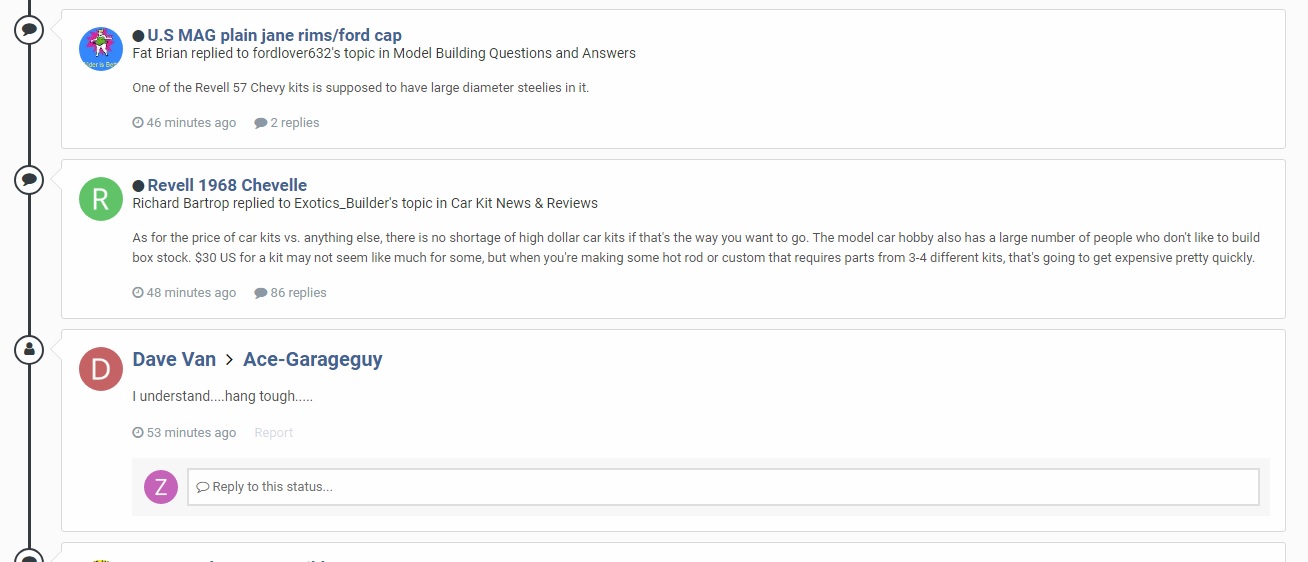The image size is (1308, 562).
Task: Open Richard Bartrop's green R avatar
Action: point(101,199)
